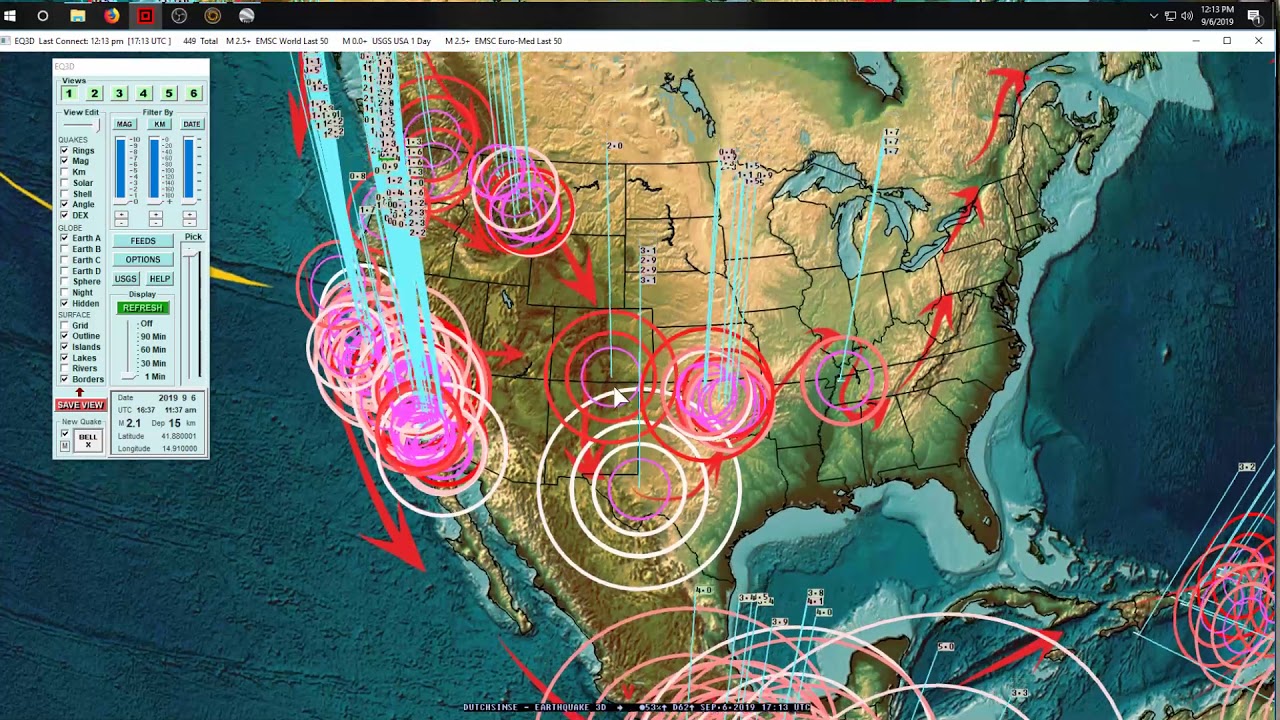The height and width of the screenshot is (720, 1280).
Task: Click the View Edit horizontal slider
Action: pos(80,125)
